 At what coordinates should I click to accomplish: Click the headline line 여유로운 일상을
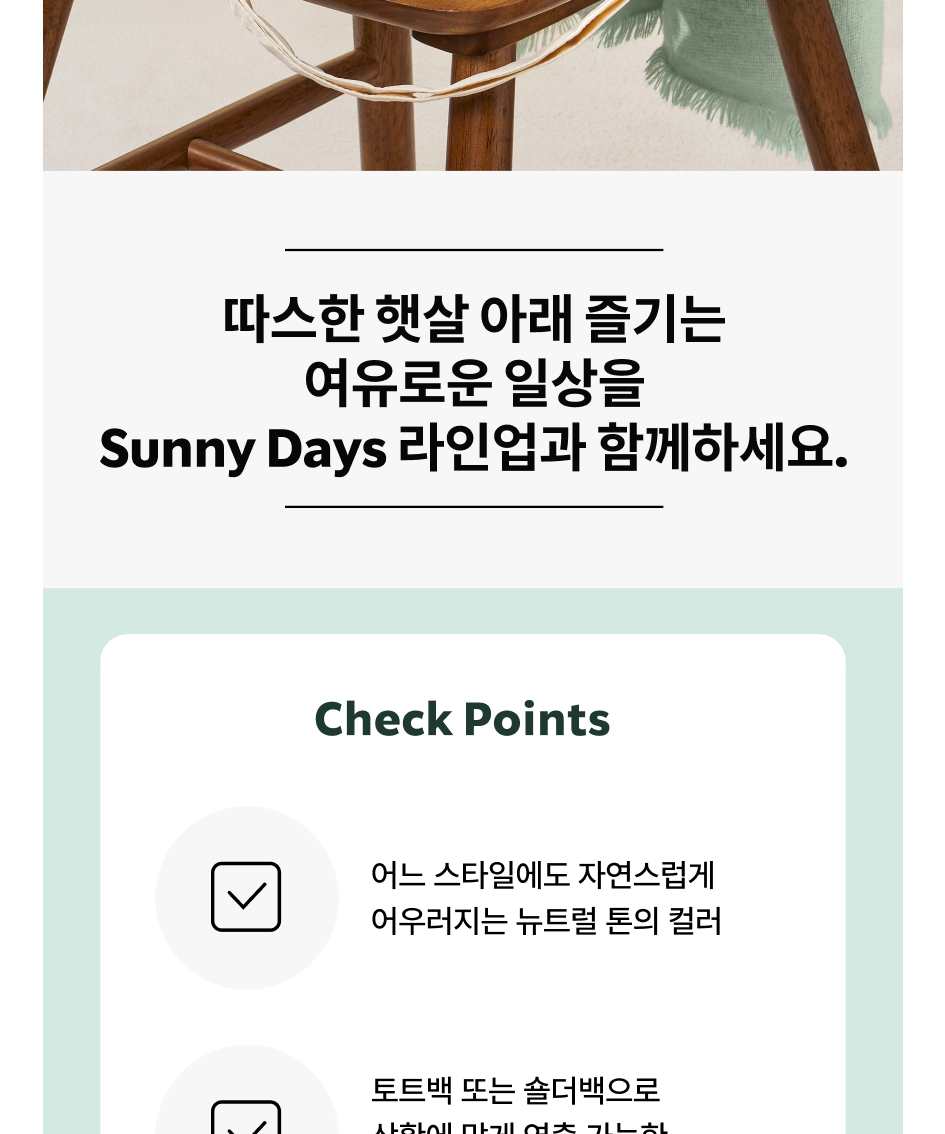[474, 383]
